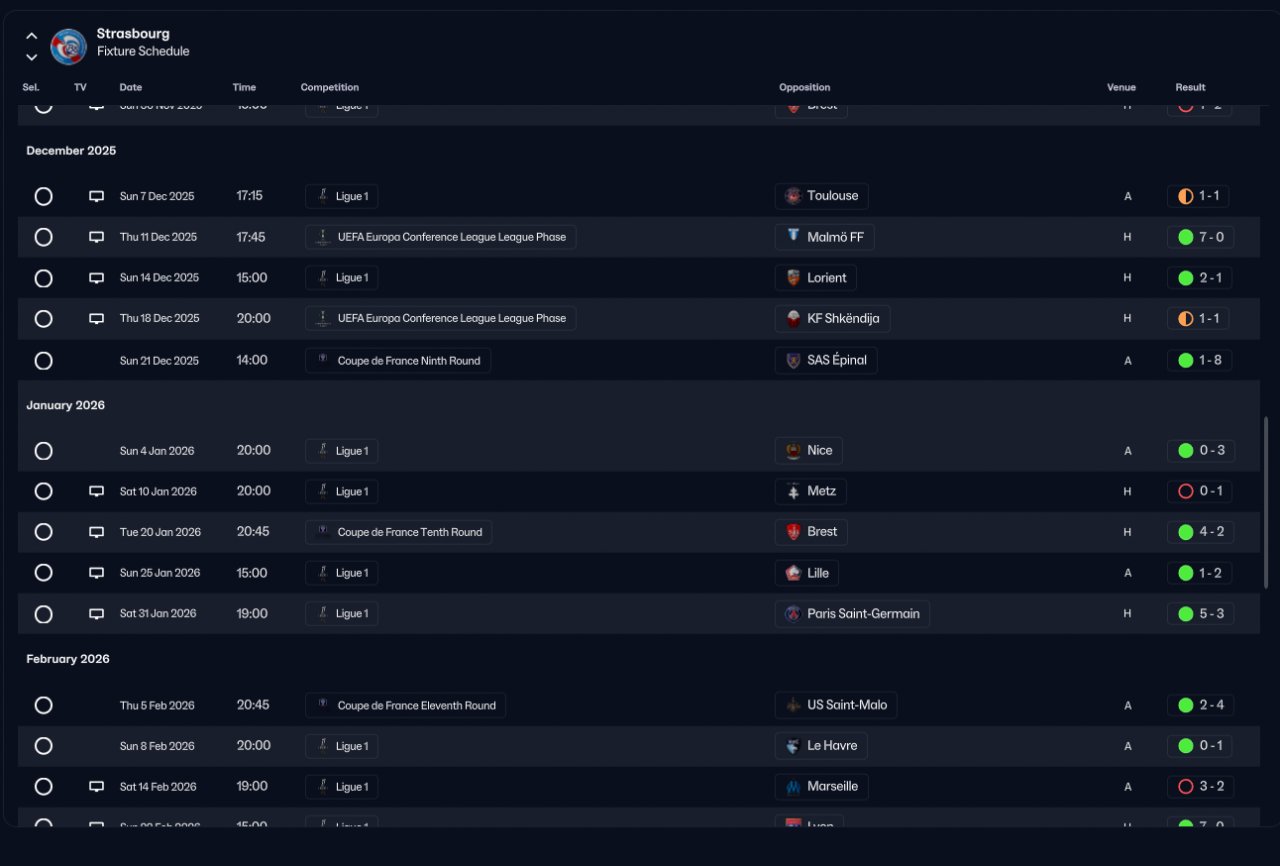
Task: Click the TV icon for the Marseille match
Action: pos(97,787)
